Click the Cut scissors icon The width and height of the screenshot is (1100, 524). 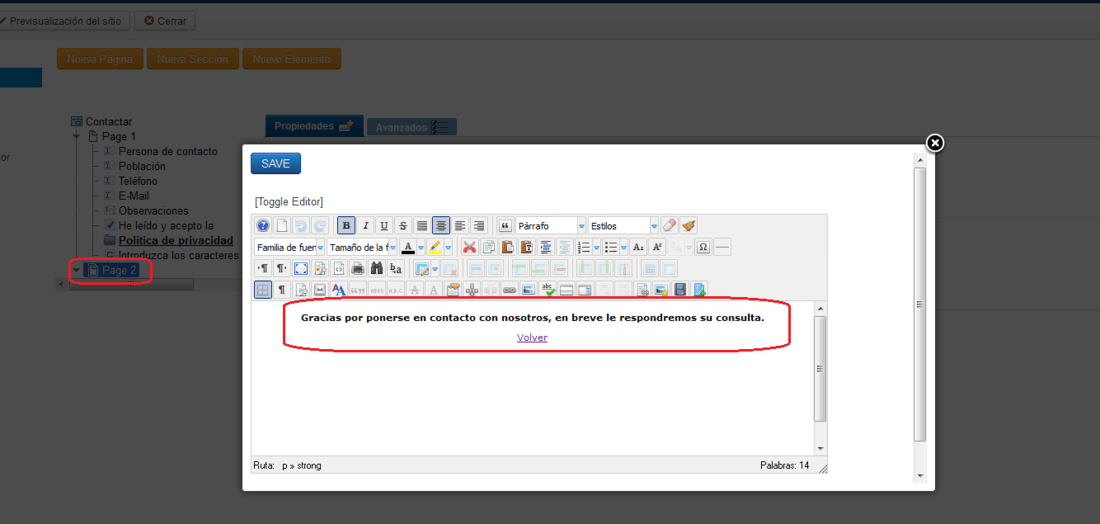469,248
